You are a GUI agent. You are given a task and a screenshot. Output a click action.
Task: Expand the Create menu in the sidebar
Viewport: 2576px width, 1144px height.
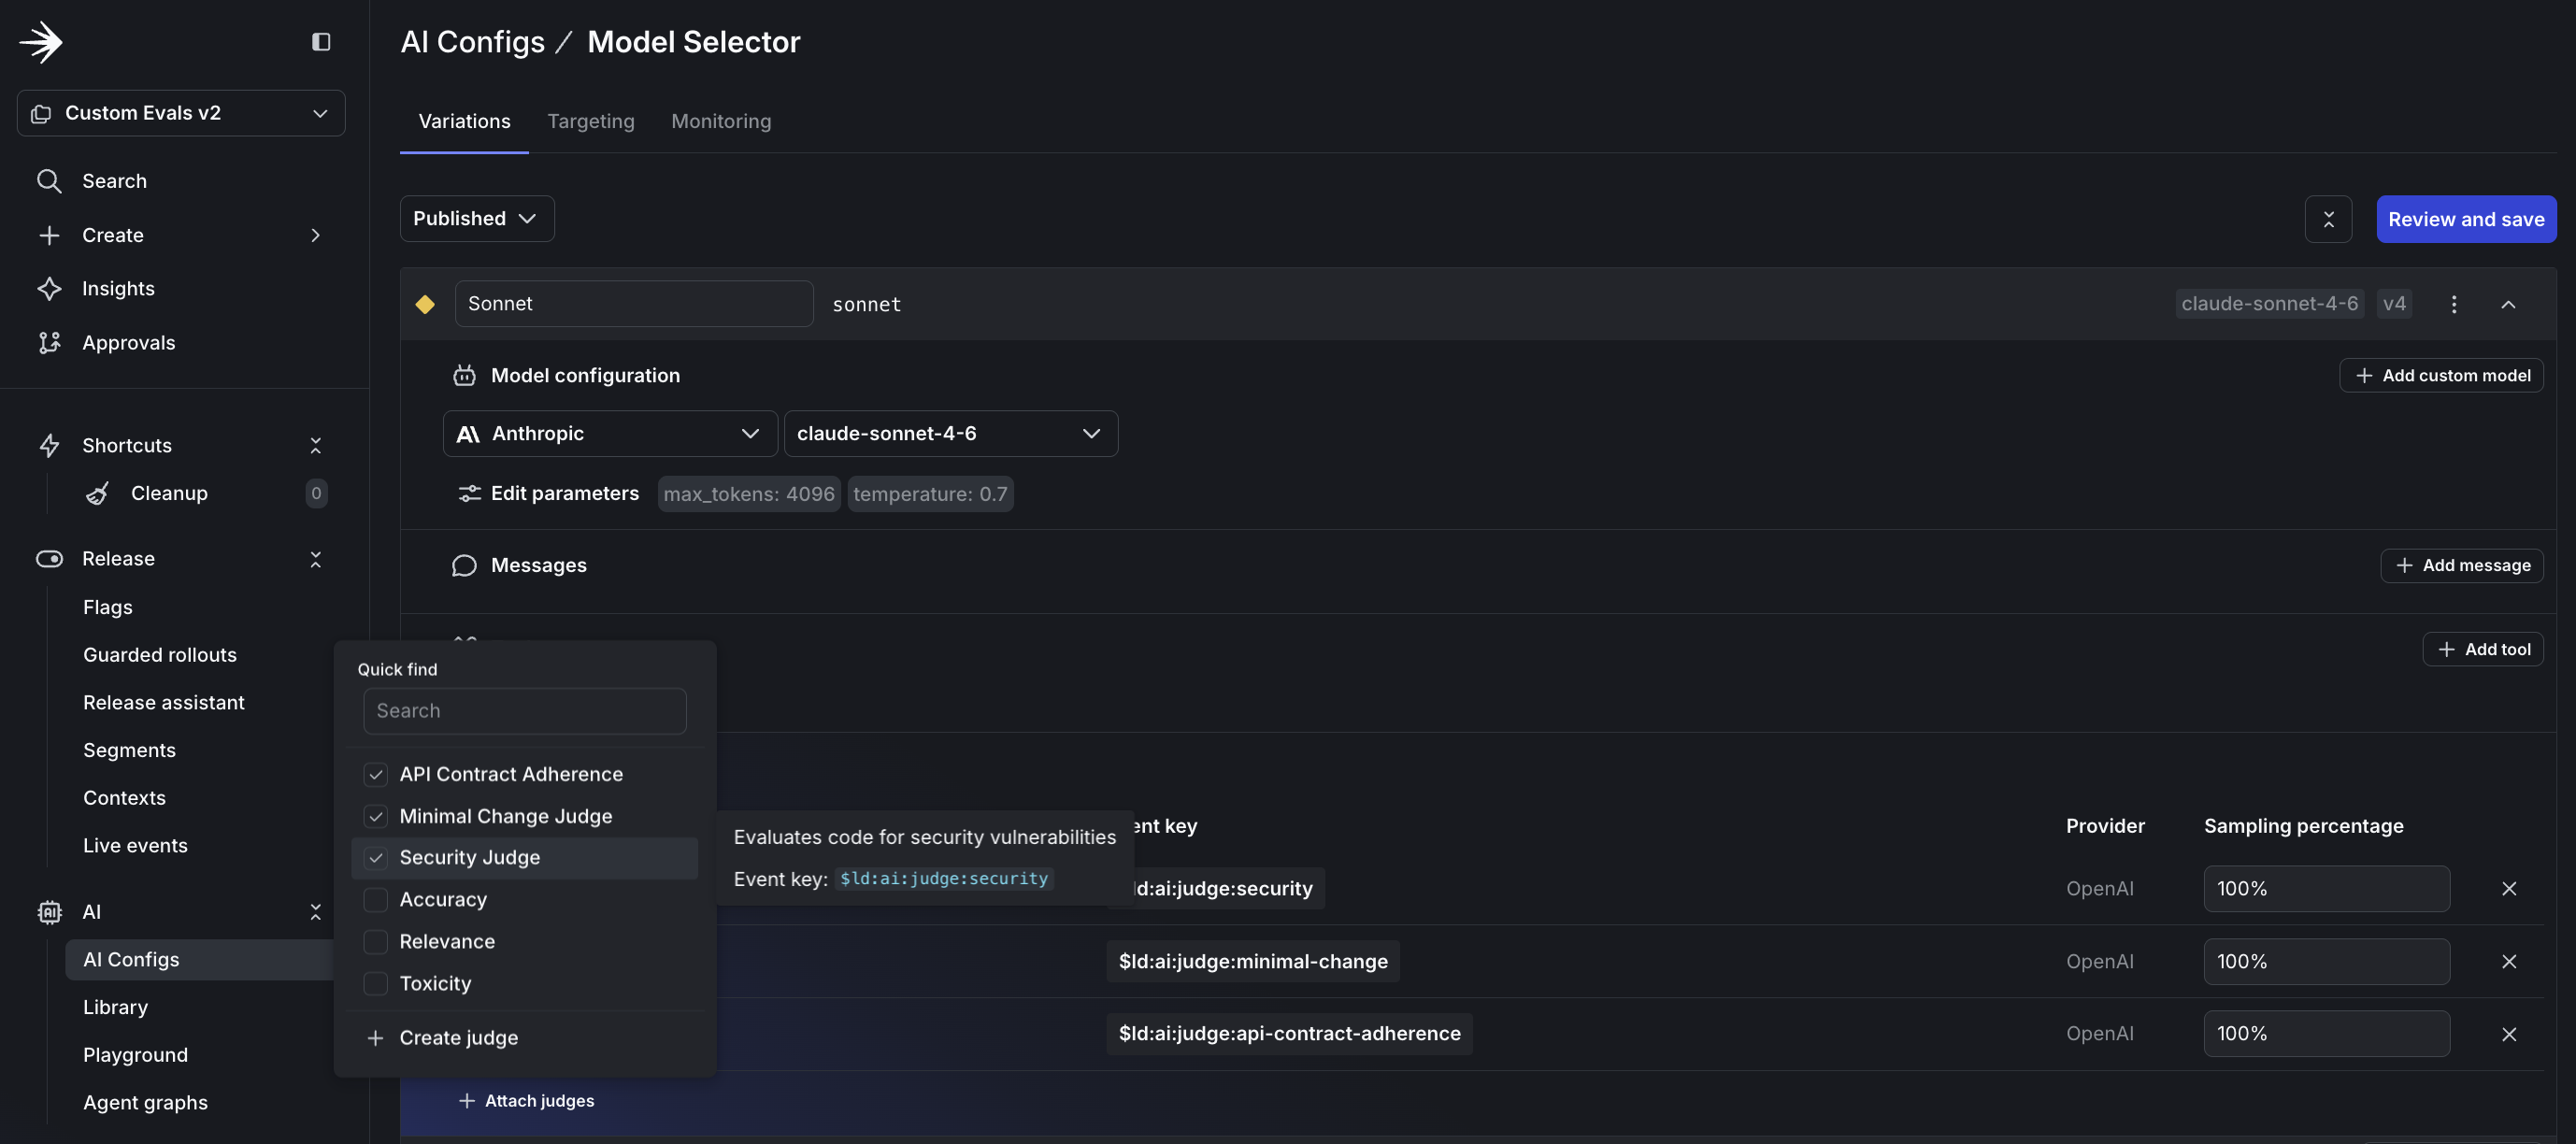point(112,235)
